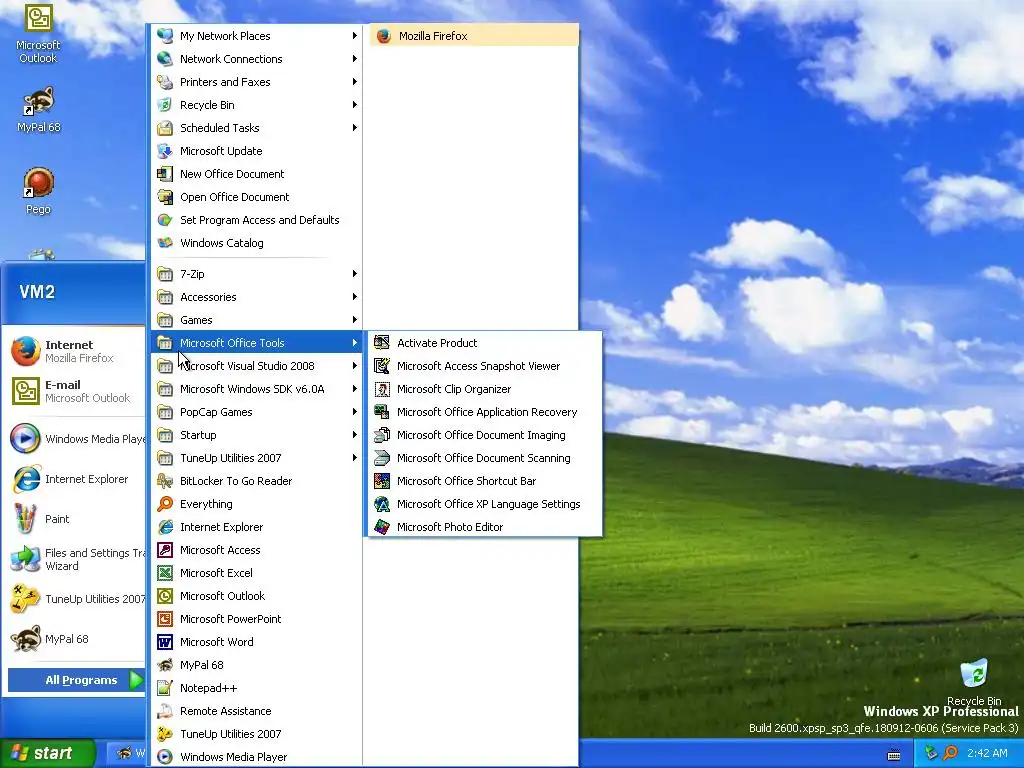Select the Microsoft Office Tools menu folder
This screenshot has width=1024, height=768.
coord(256,343)
